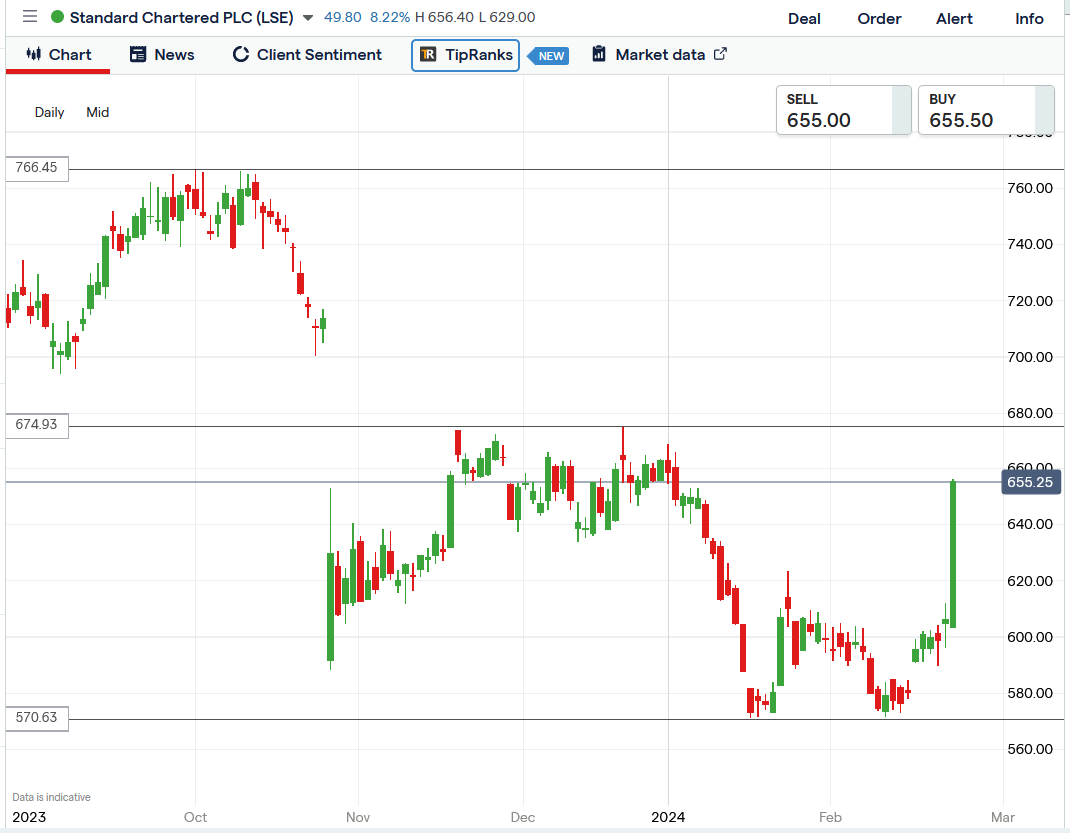This screenshot has height=833, width=1070.
Task: Switch to the Chart tab
Action: 58,55
